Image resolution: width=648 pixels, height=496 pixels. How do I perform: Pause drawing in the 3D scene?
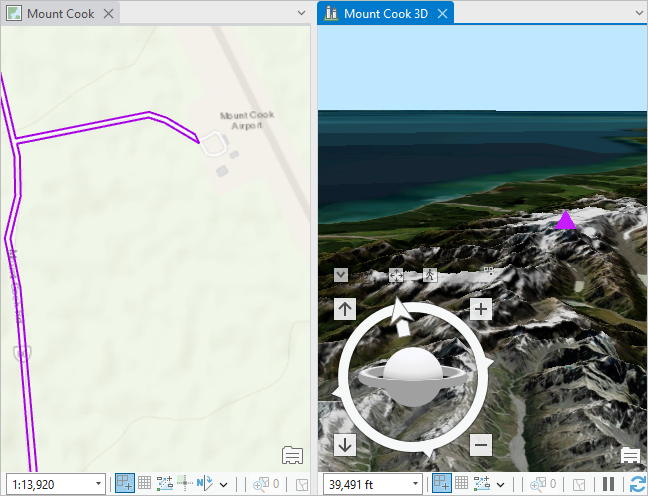[609, 484]
